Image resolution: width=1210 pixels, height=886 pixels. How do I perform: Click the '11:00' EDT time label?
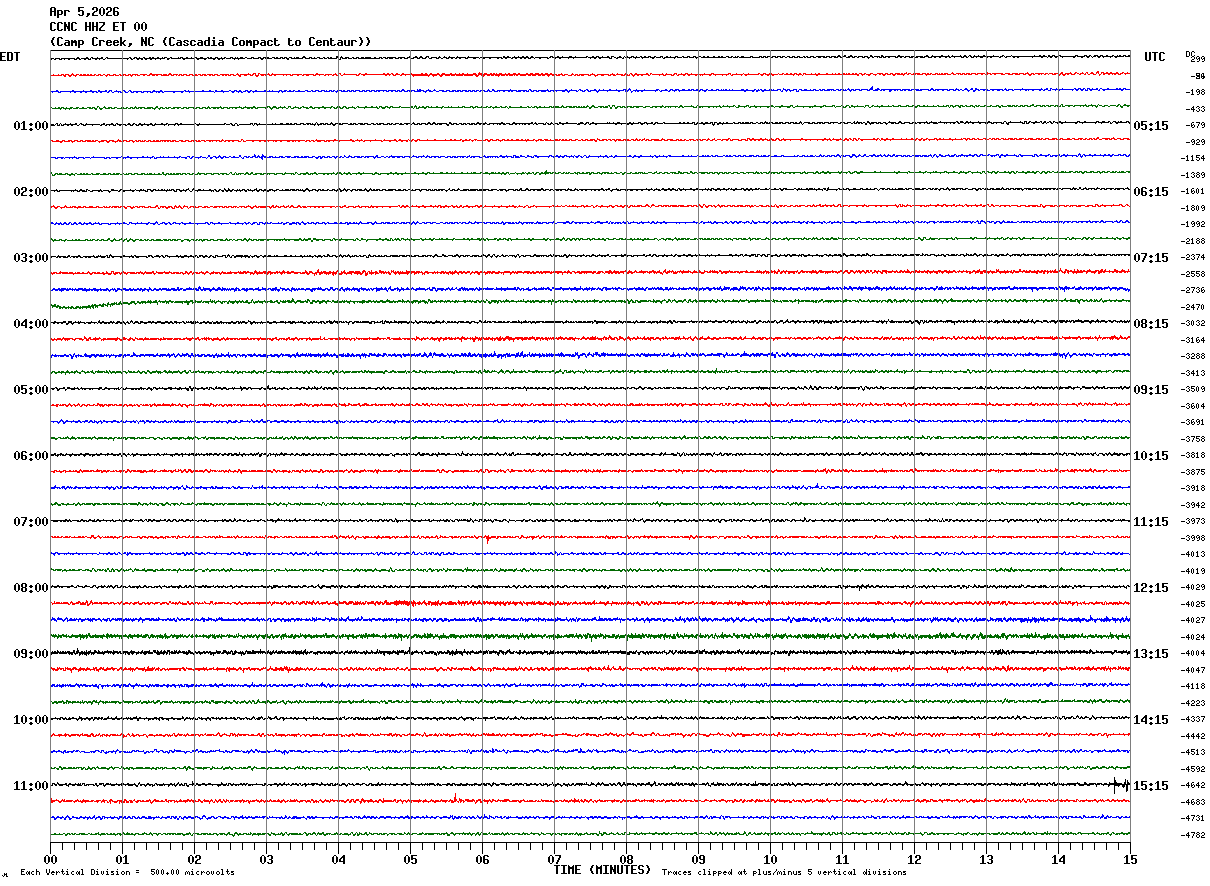click(x=31, y=786)
